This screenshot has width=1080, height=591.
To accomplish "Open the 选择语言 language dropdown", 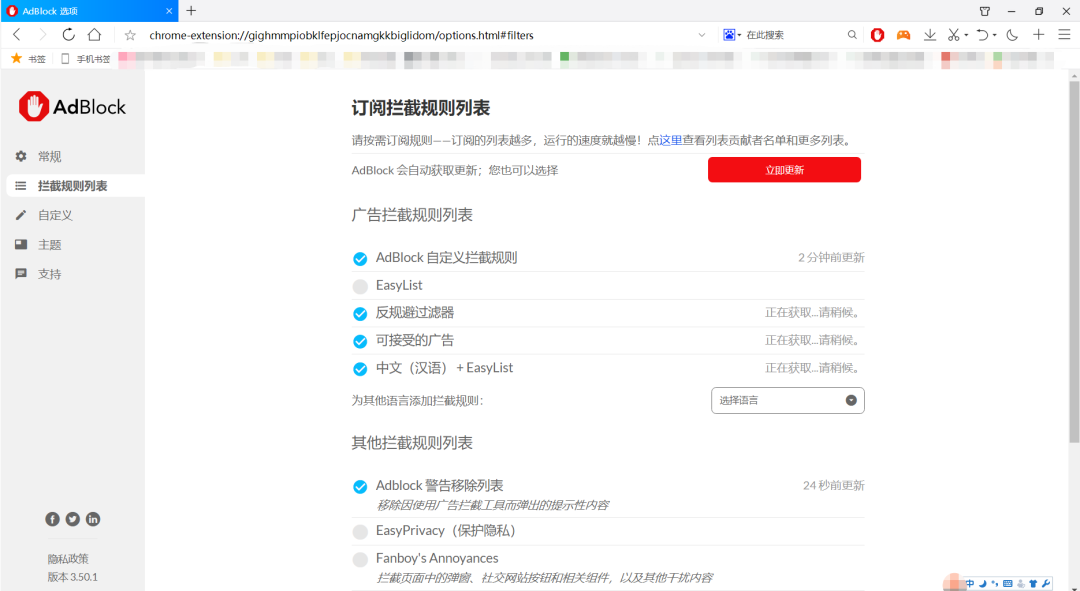I will point(787,400).
